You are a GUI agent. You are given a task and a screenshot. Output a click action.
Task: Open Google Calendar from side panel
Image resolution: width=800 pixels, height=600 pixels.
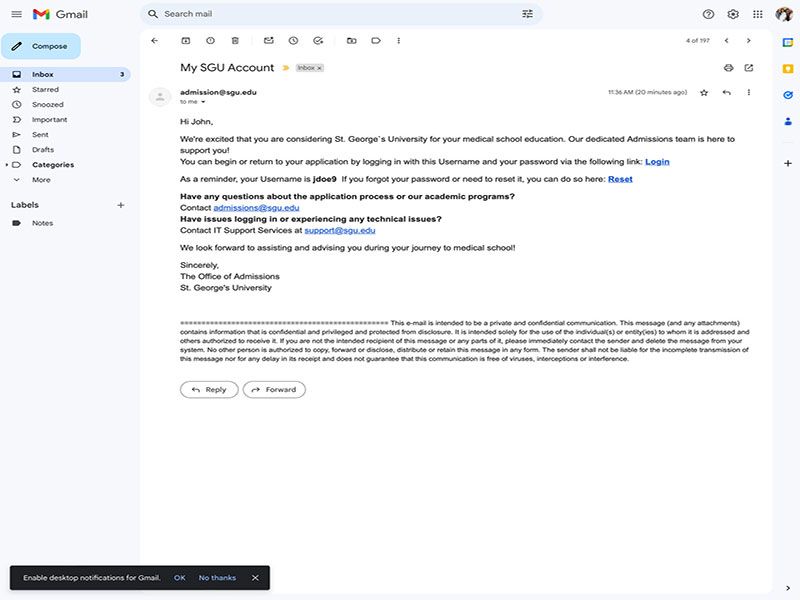(786, 41)
